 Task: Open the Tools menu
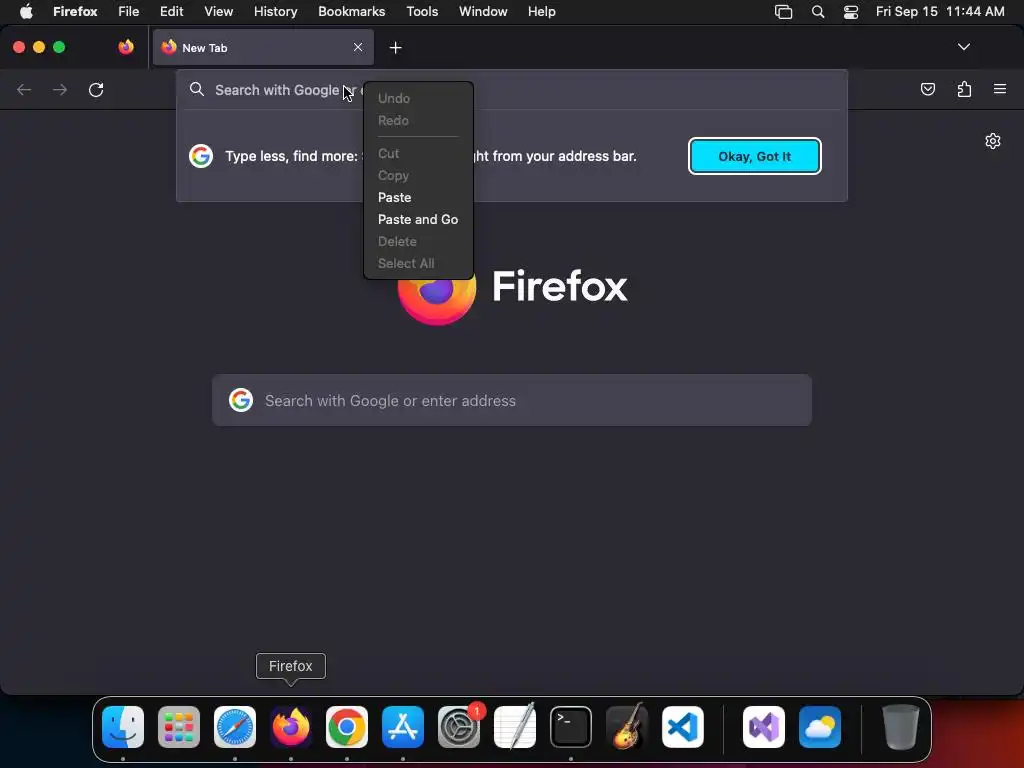pyautogui.click(x=422, y=11)
